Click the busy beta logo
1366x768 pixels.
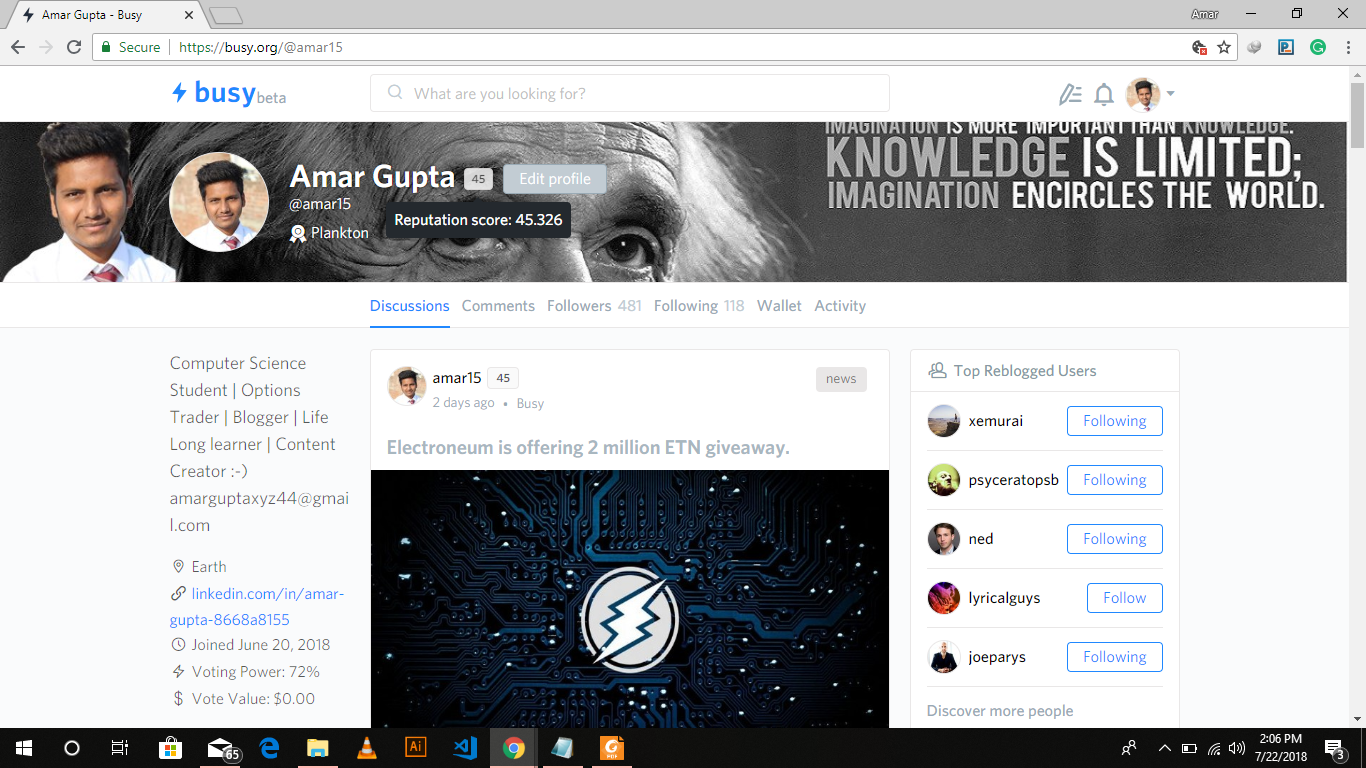pyautogui.click(x=229, y=93)
